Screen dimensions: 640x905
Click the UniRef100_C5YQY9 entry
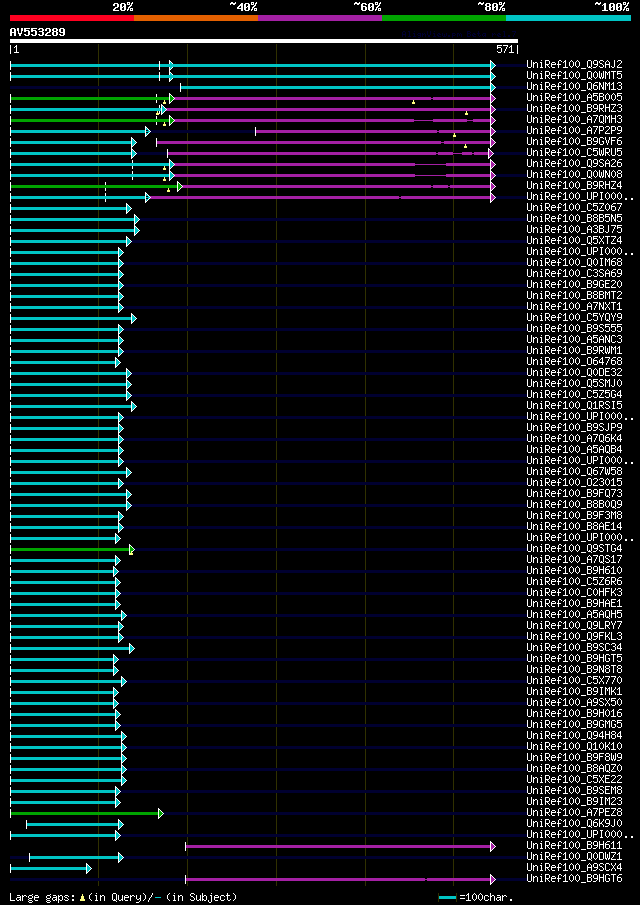pyautogui.click(x=575, y=317)
